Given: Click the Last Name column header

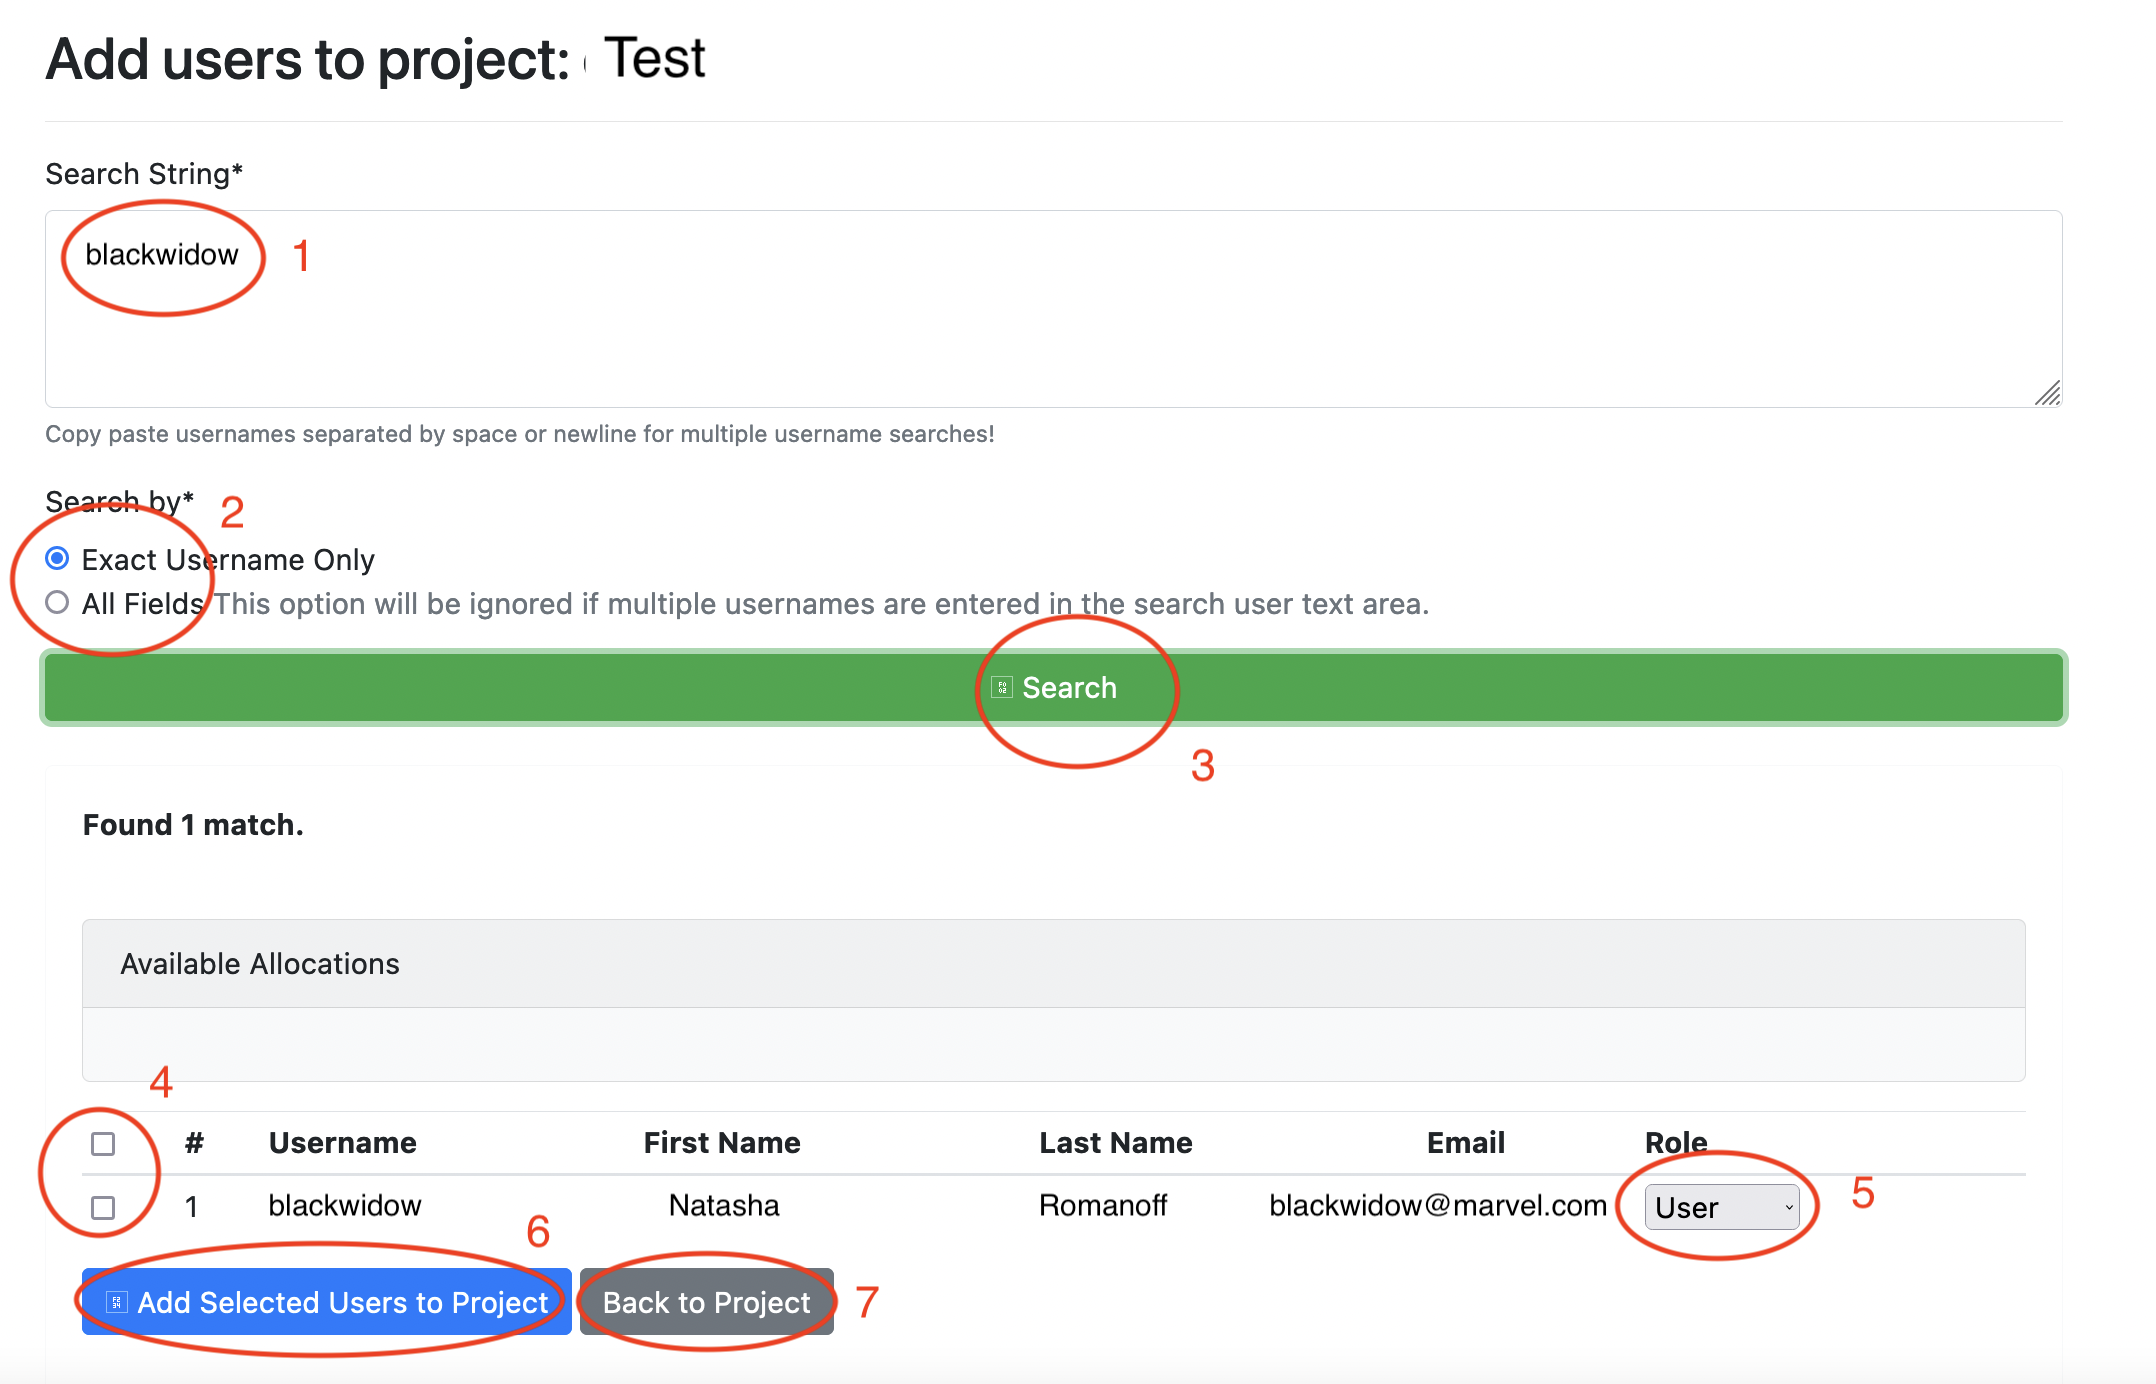Looking at the screenshot, I should [1116, 1143].
